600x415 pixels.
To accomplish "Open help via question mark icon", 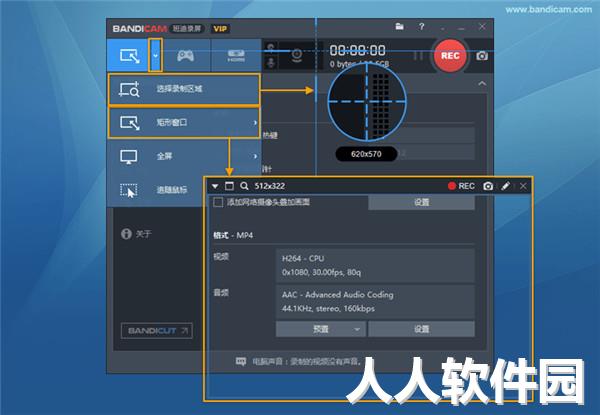I will point(421,27).
